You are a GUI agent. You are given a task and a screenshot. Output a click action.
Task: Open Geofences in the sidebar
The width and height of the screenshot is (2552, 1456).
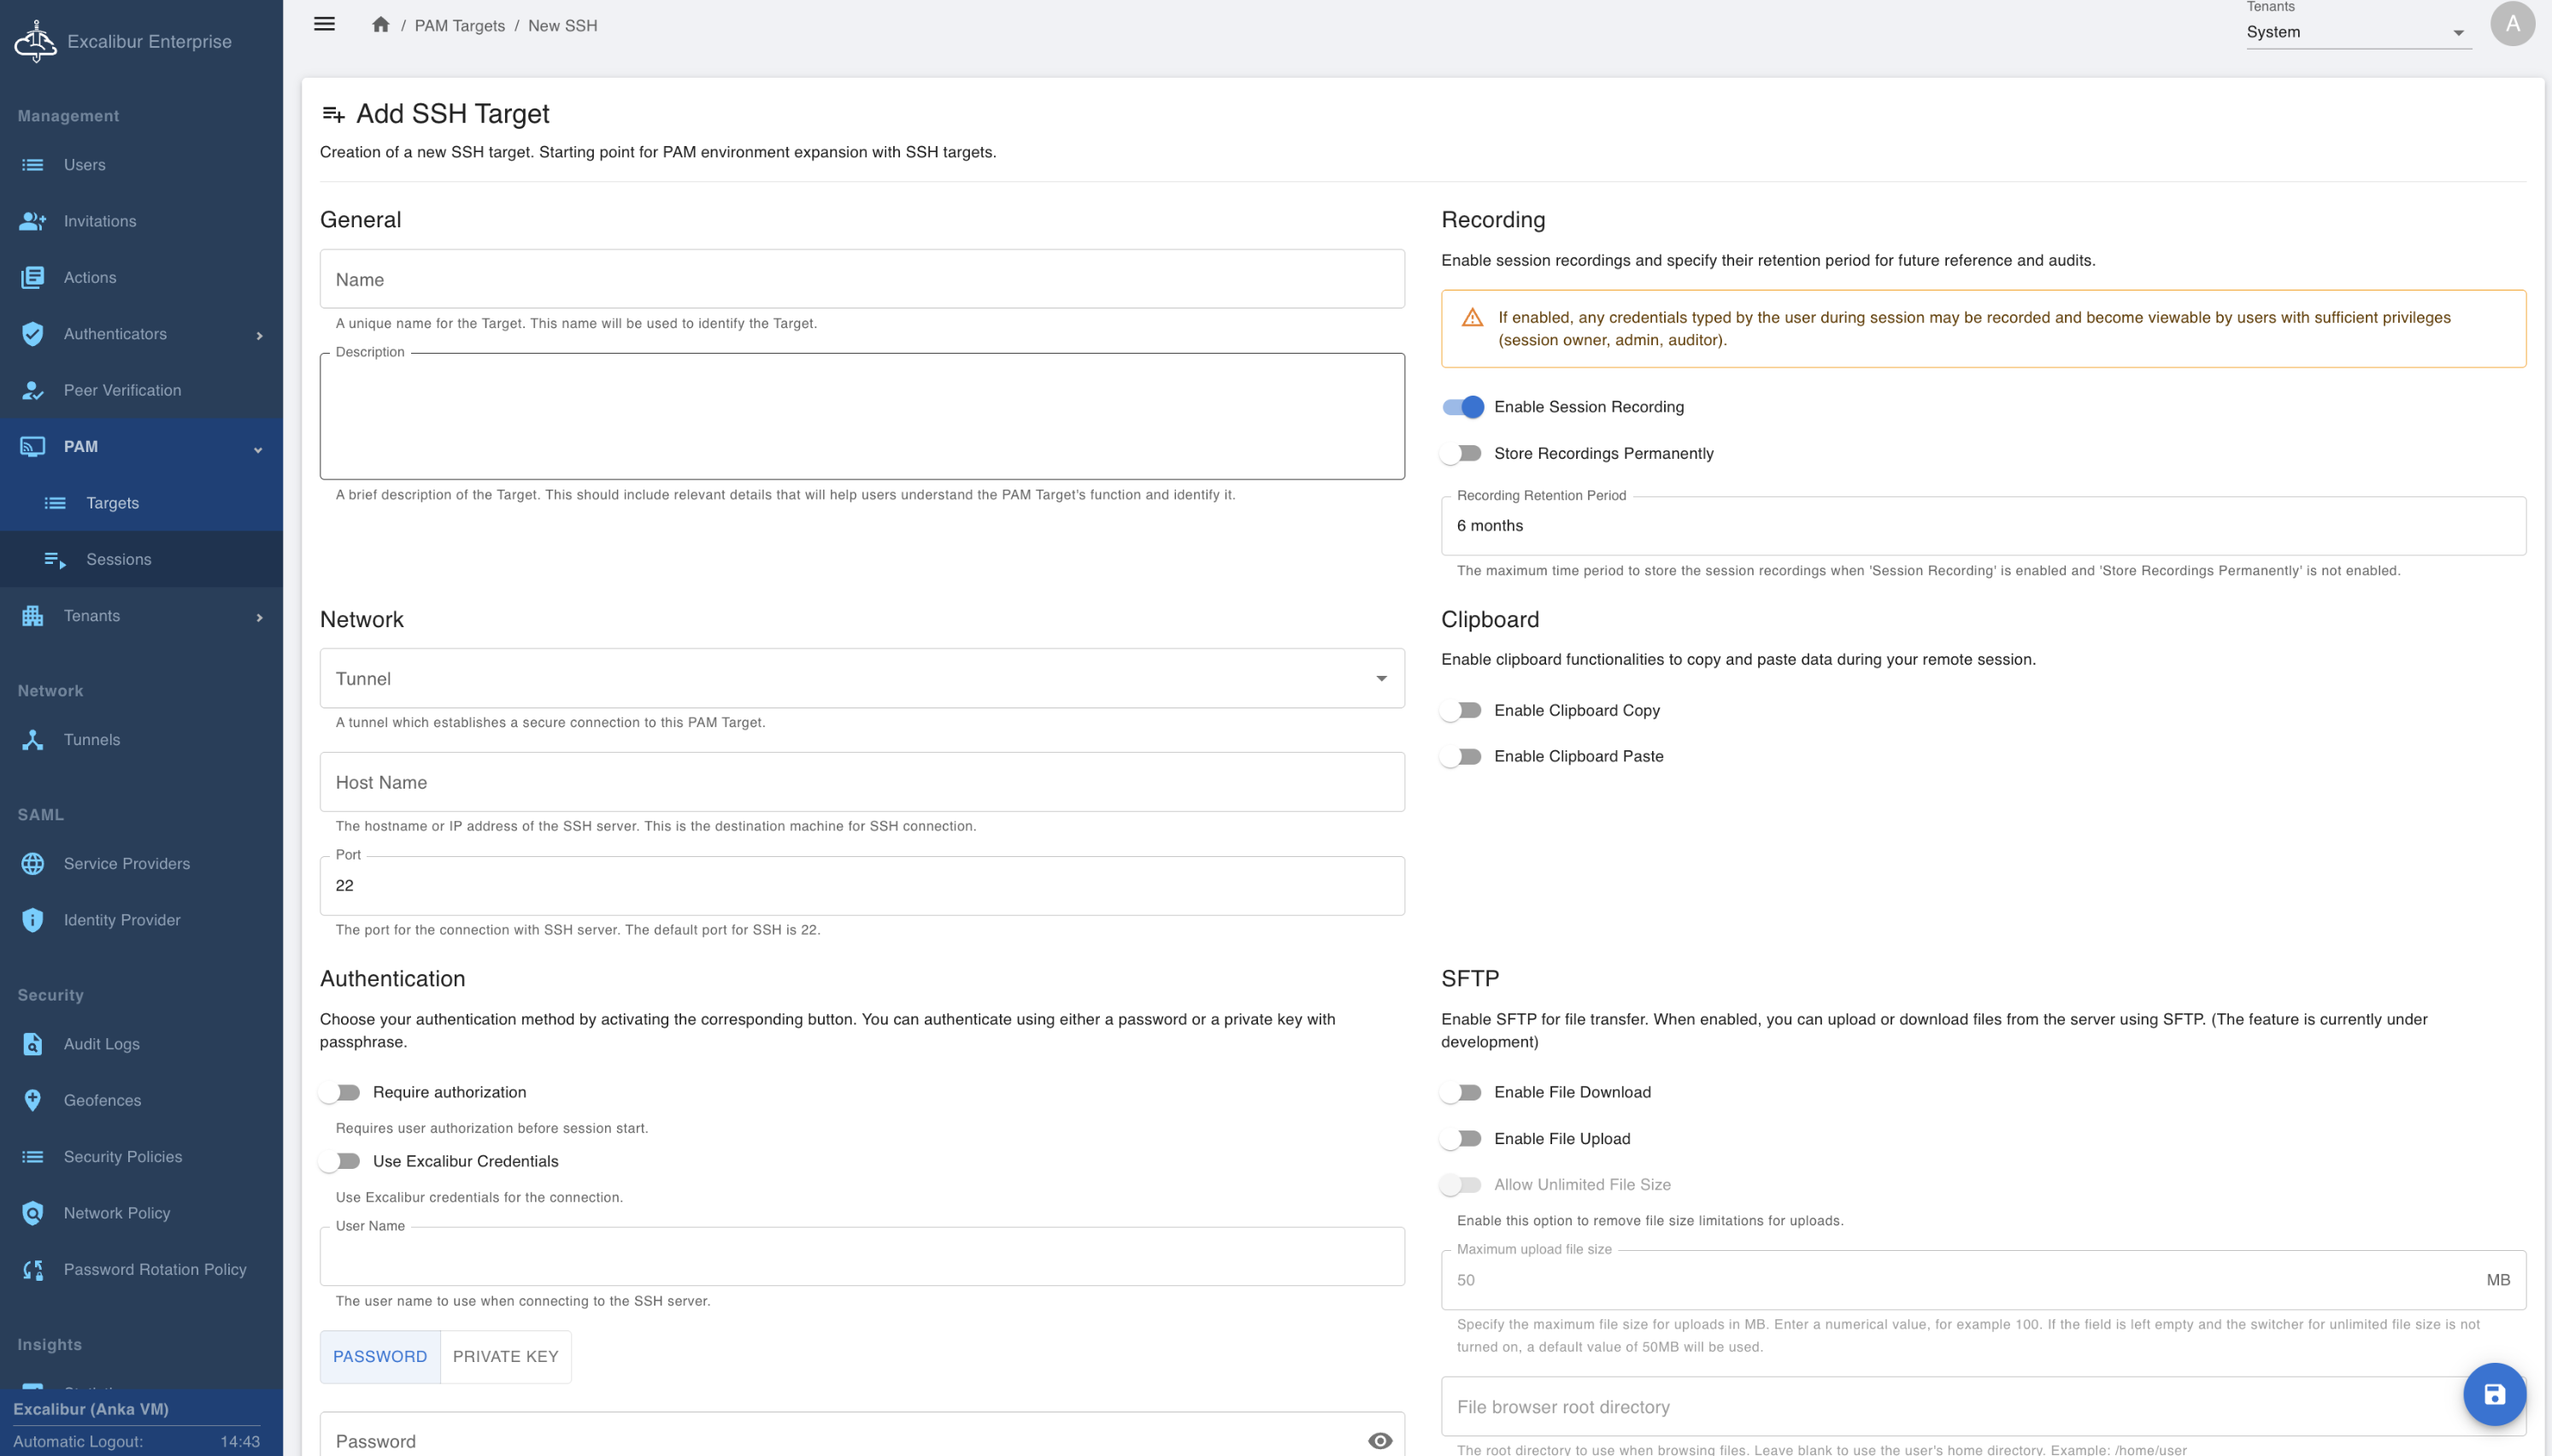[x=102, y=1100]
